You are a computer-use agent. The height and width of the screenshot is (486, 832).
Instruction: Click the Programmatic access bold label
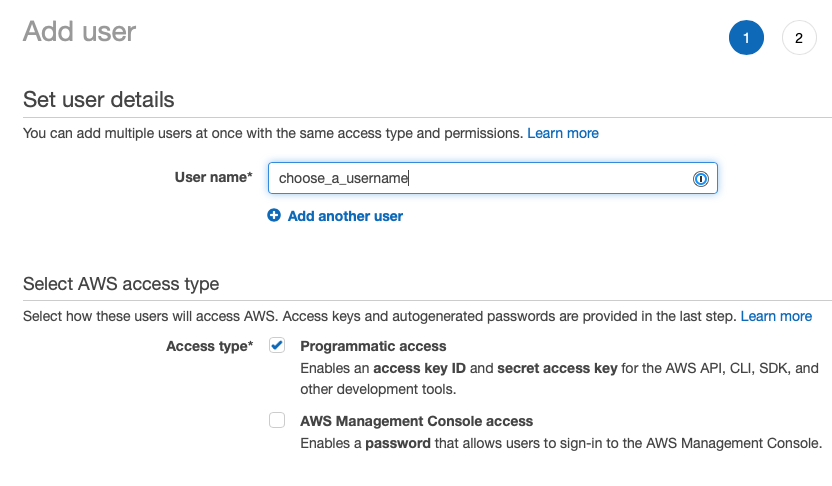(373, 346)
